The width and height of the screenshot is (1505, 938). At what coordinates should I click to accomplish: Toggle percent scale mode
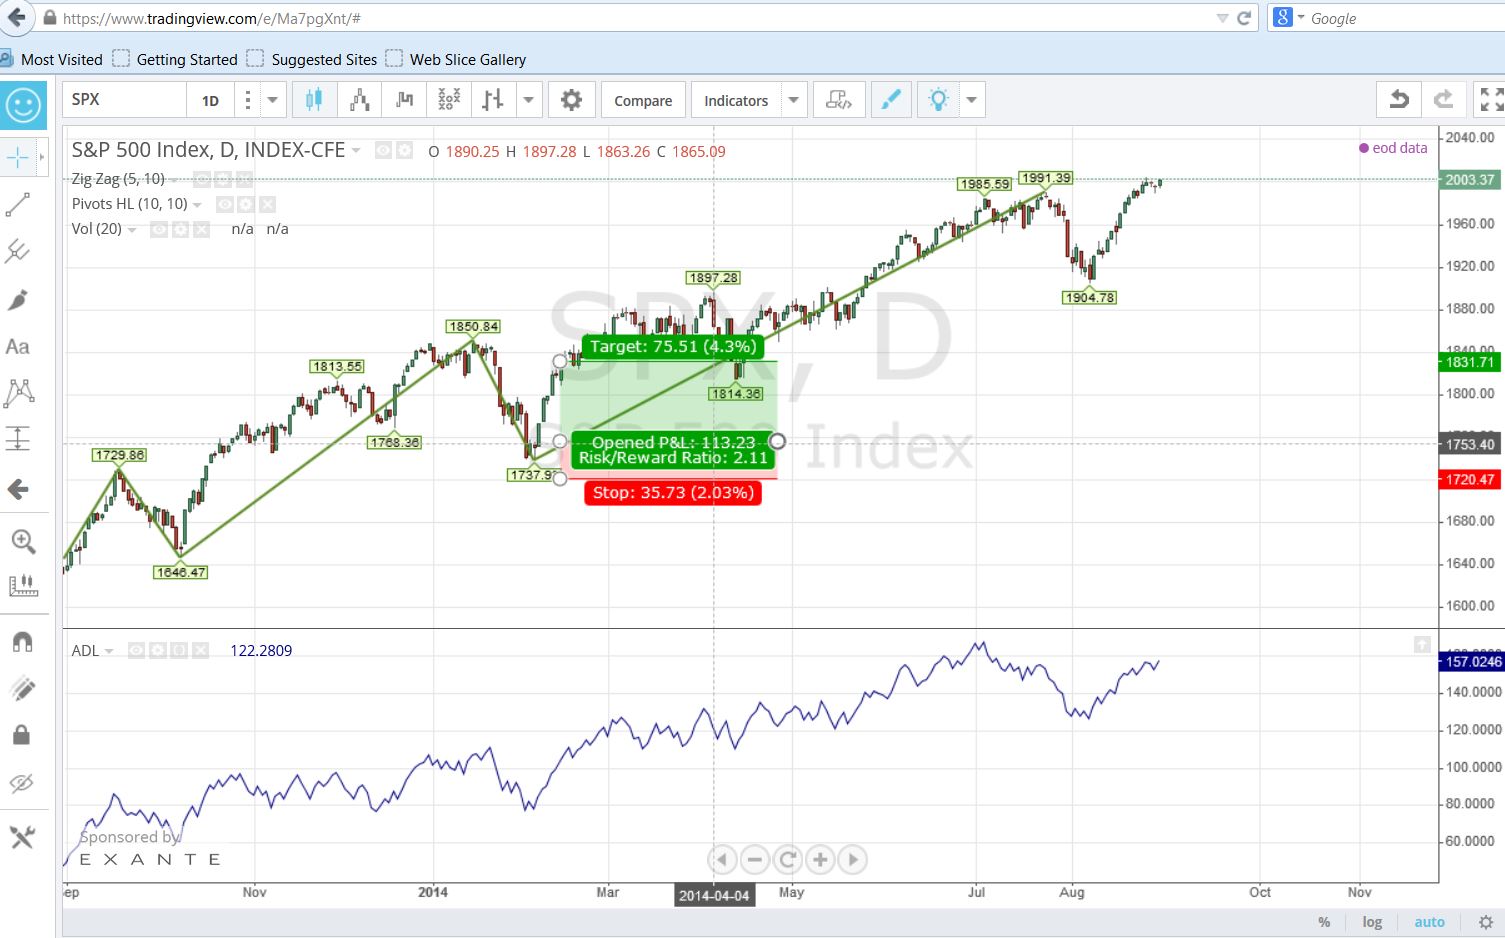point(1324,922)
